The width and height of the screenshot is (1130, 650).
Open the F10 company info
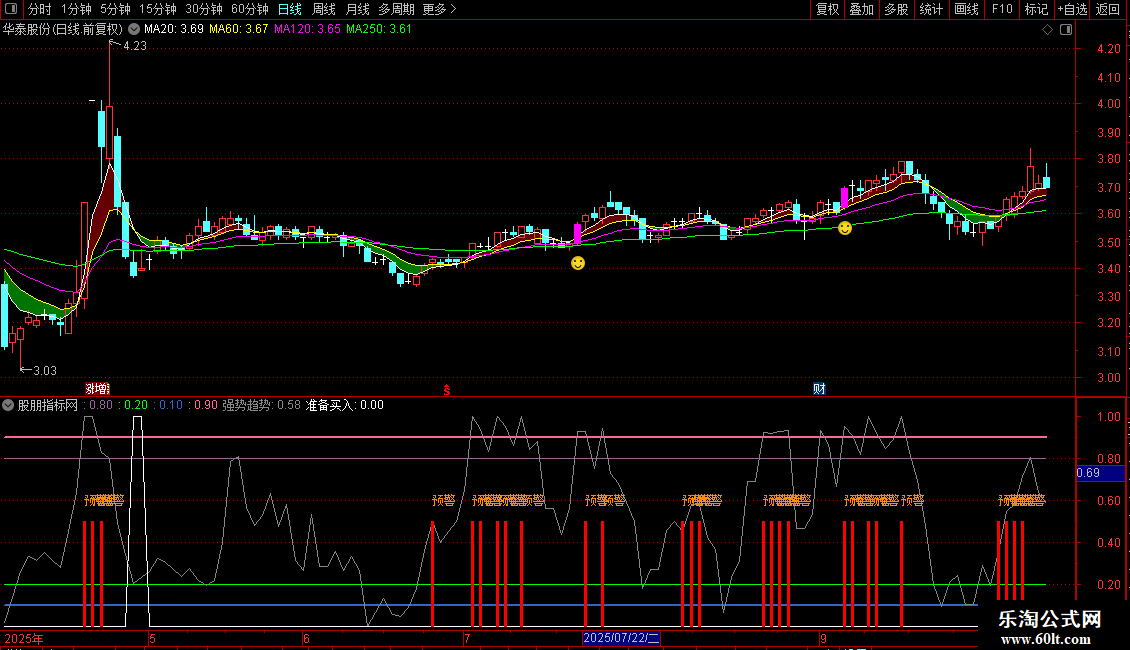pos(1001,9)
